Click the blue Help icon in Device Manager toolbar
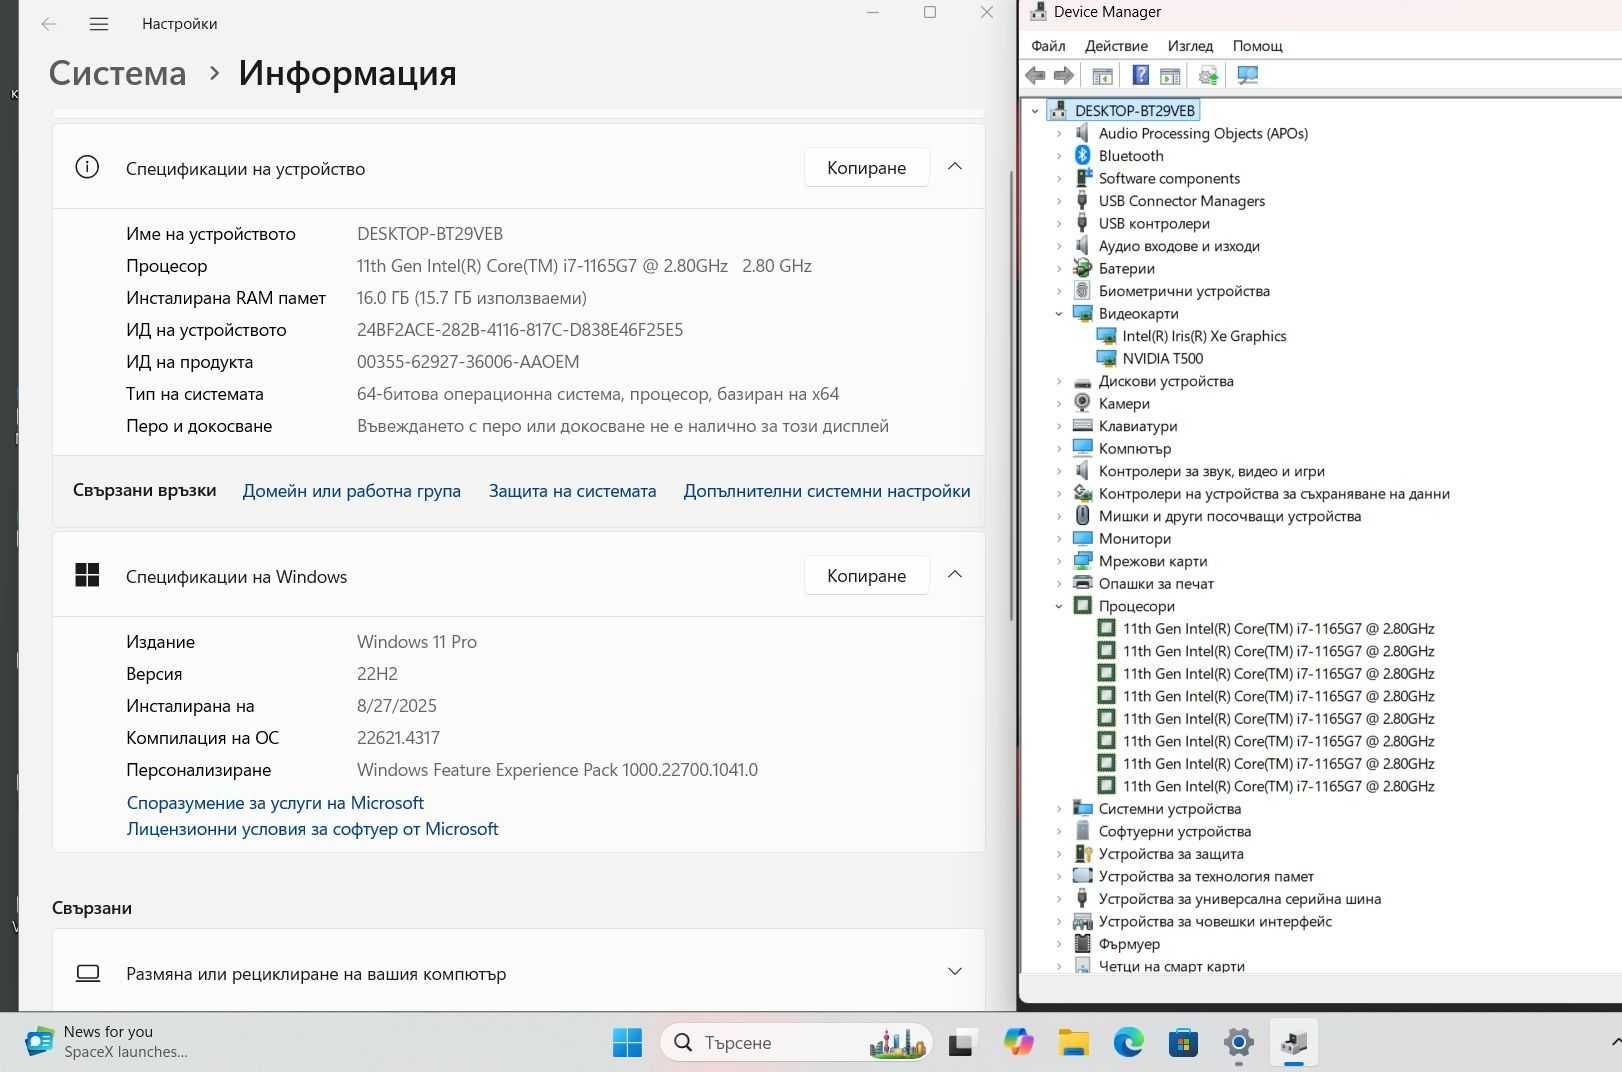The height and width of the screenshot is (1072, 1622). coord(1140,75)
